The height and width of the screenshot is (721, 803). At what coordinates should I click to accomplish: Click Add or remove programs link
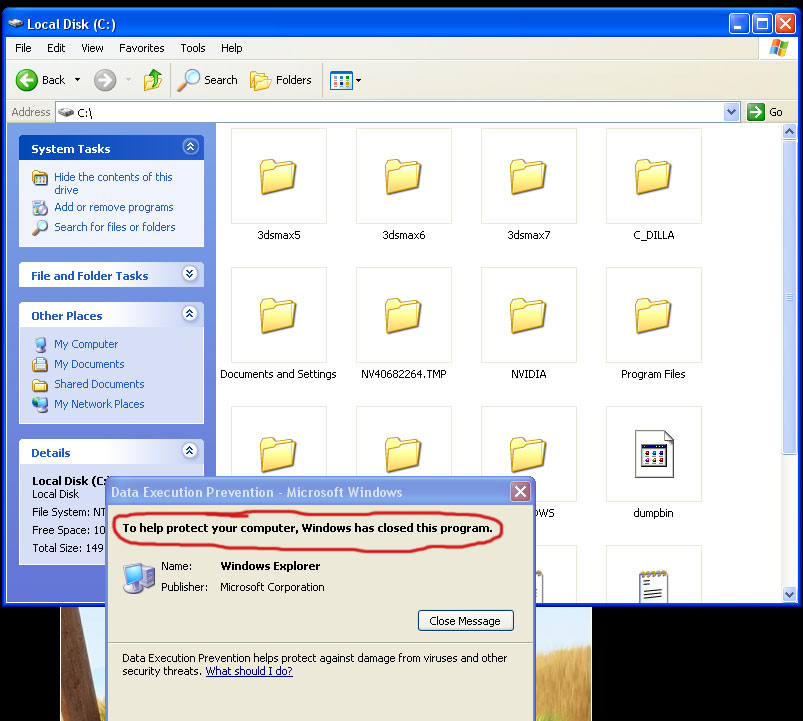tap(114, 207)
